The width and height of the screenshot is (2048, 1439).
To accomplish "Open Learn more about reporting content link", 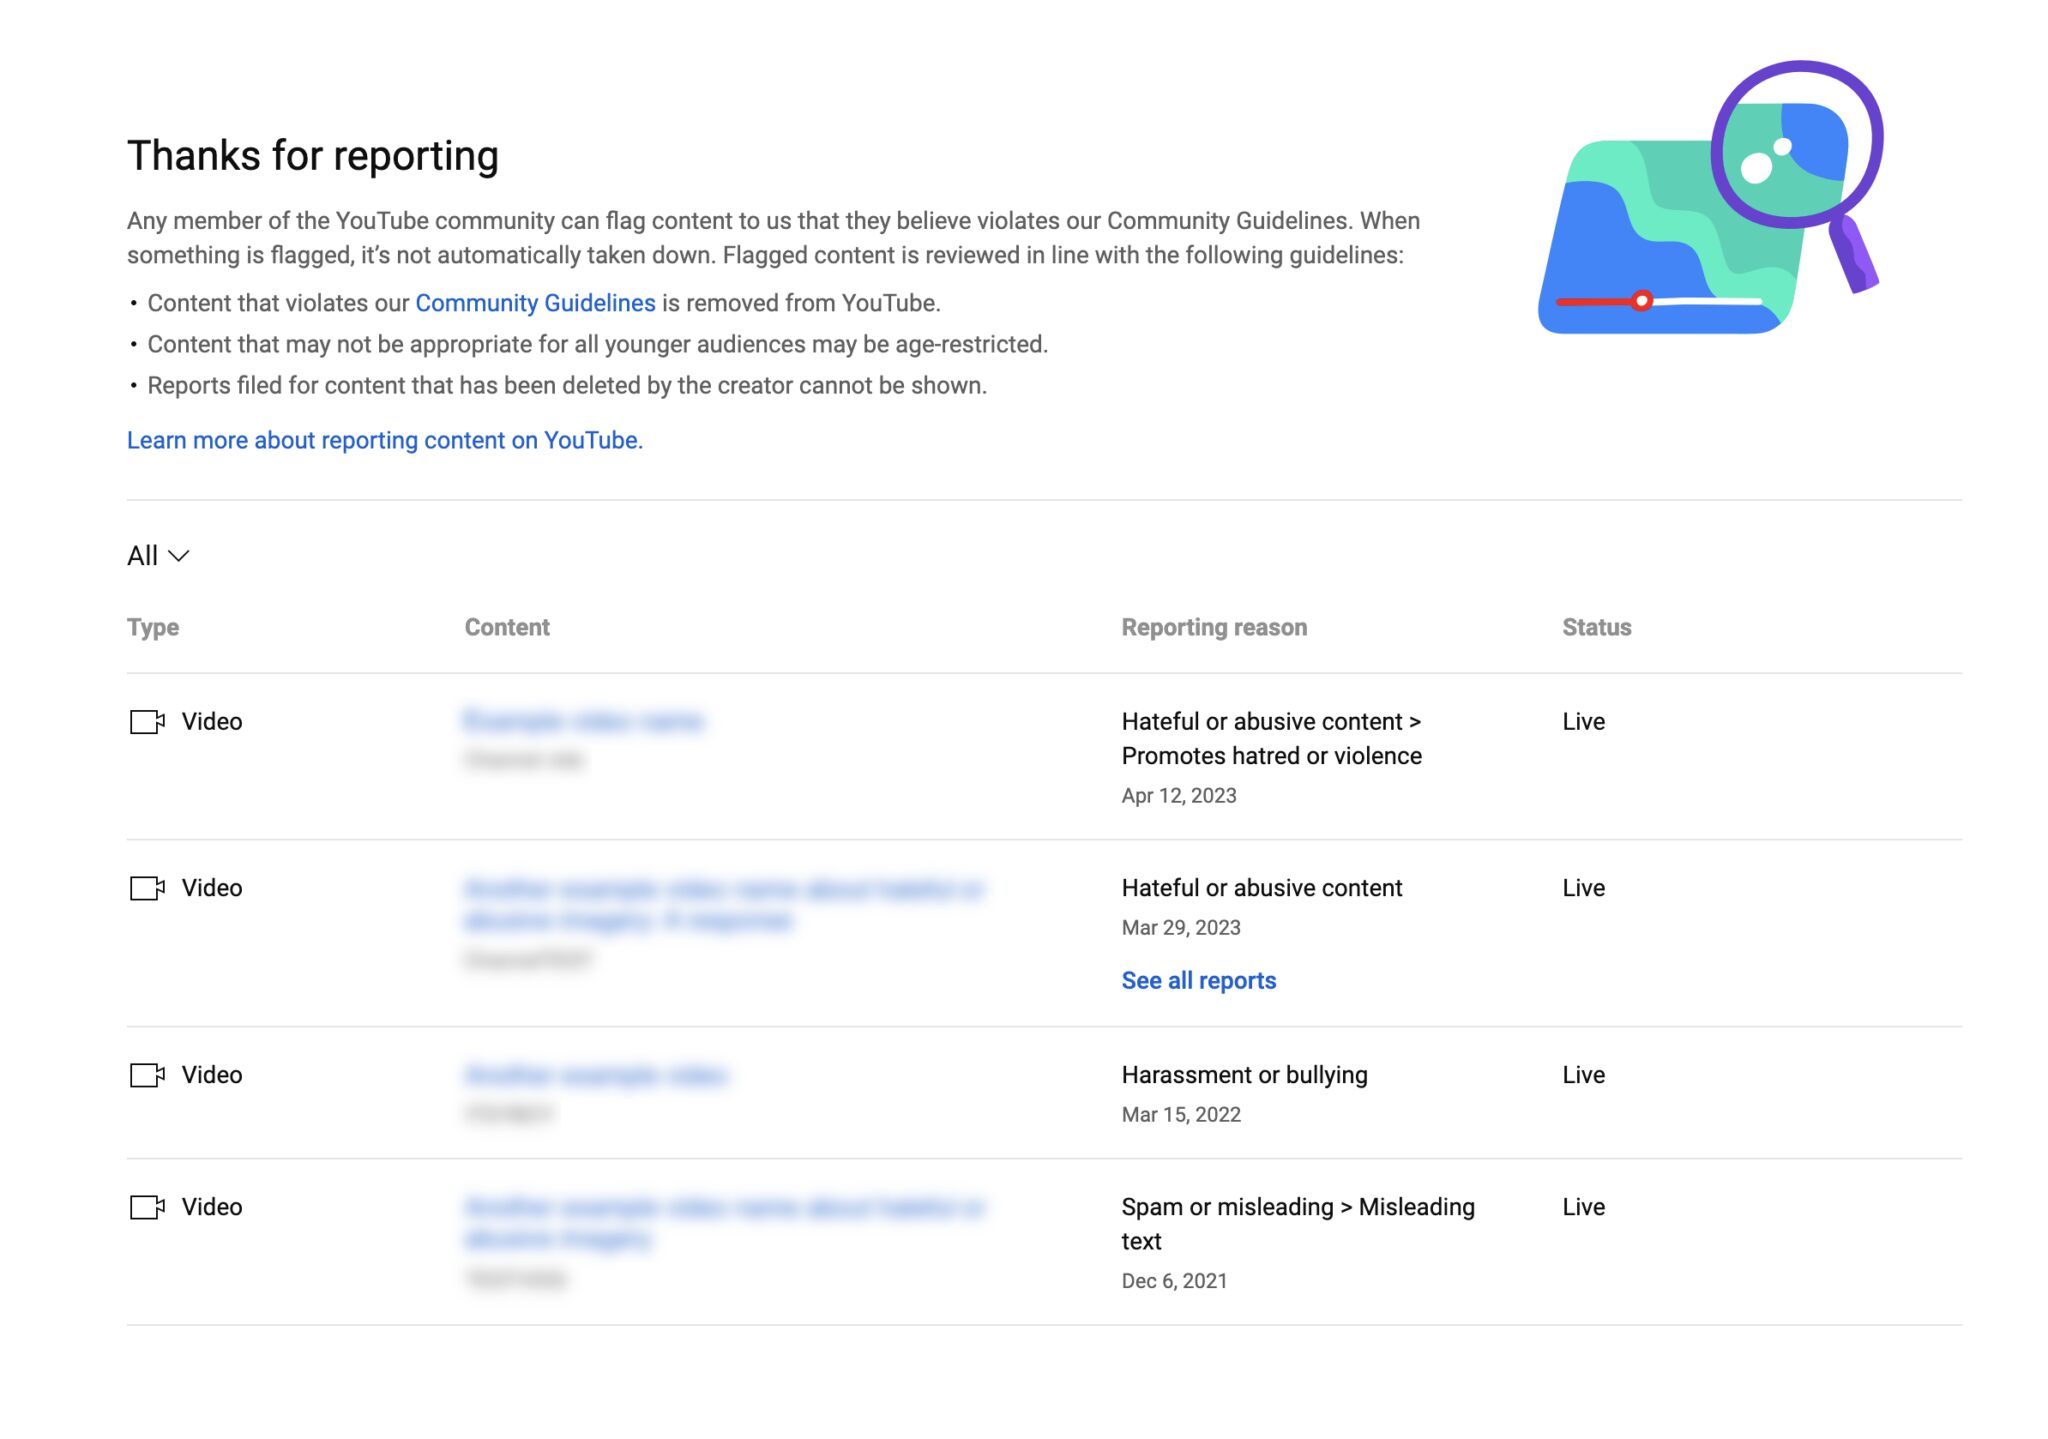I will point(384,440).
